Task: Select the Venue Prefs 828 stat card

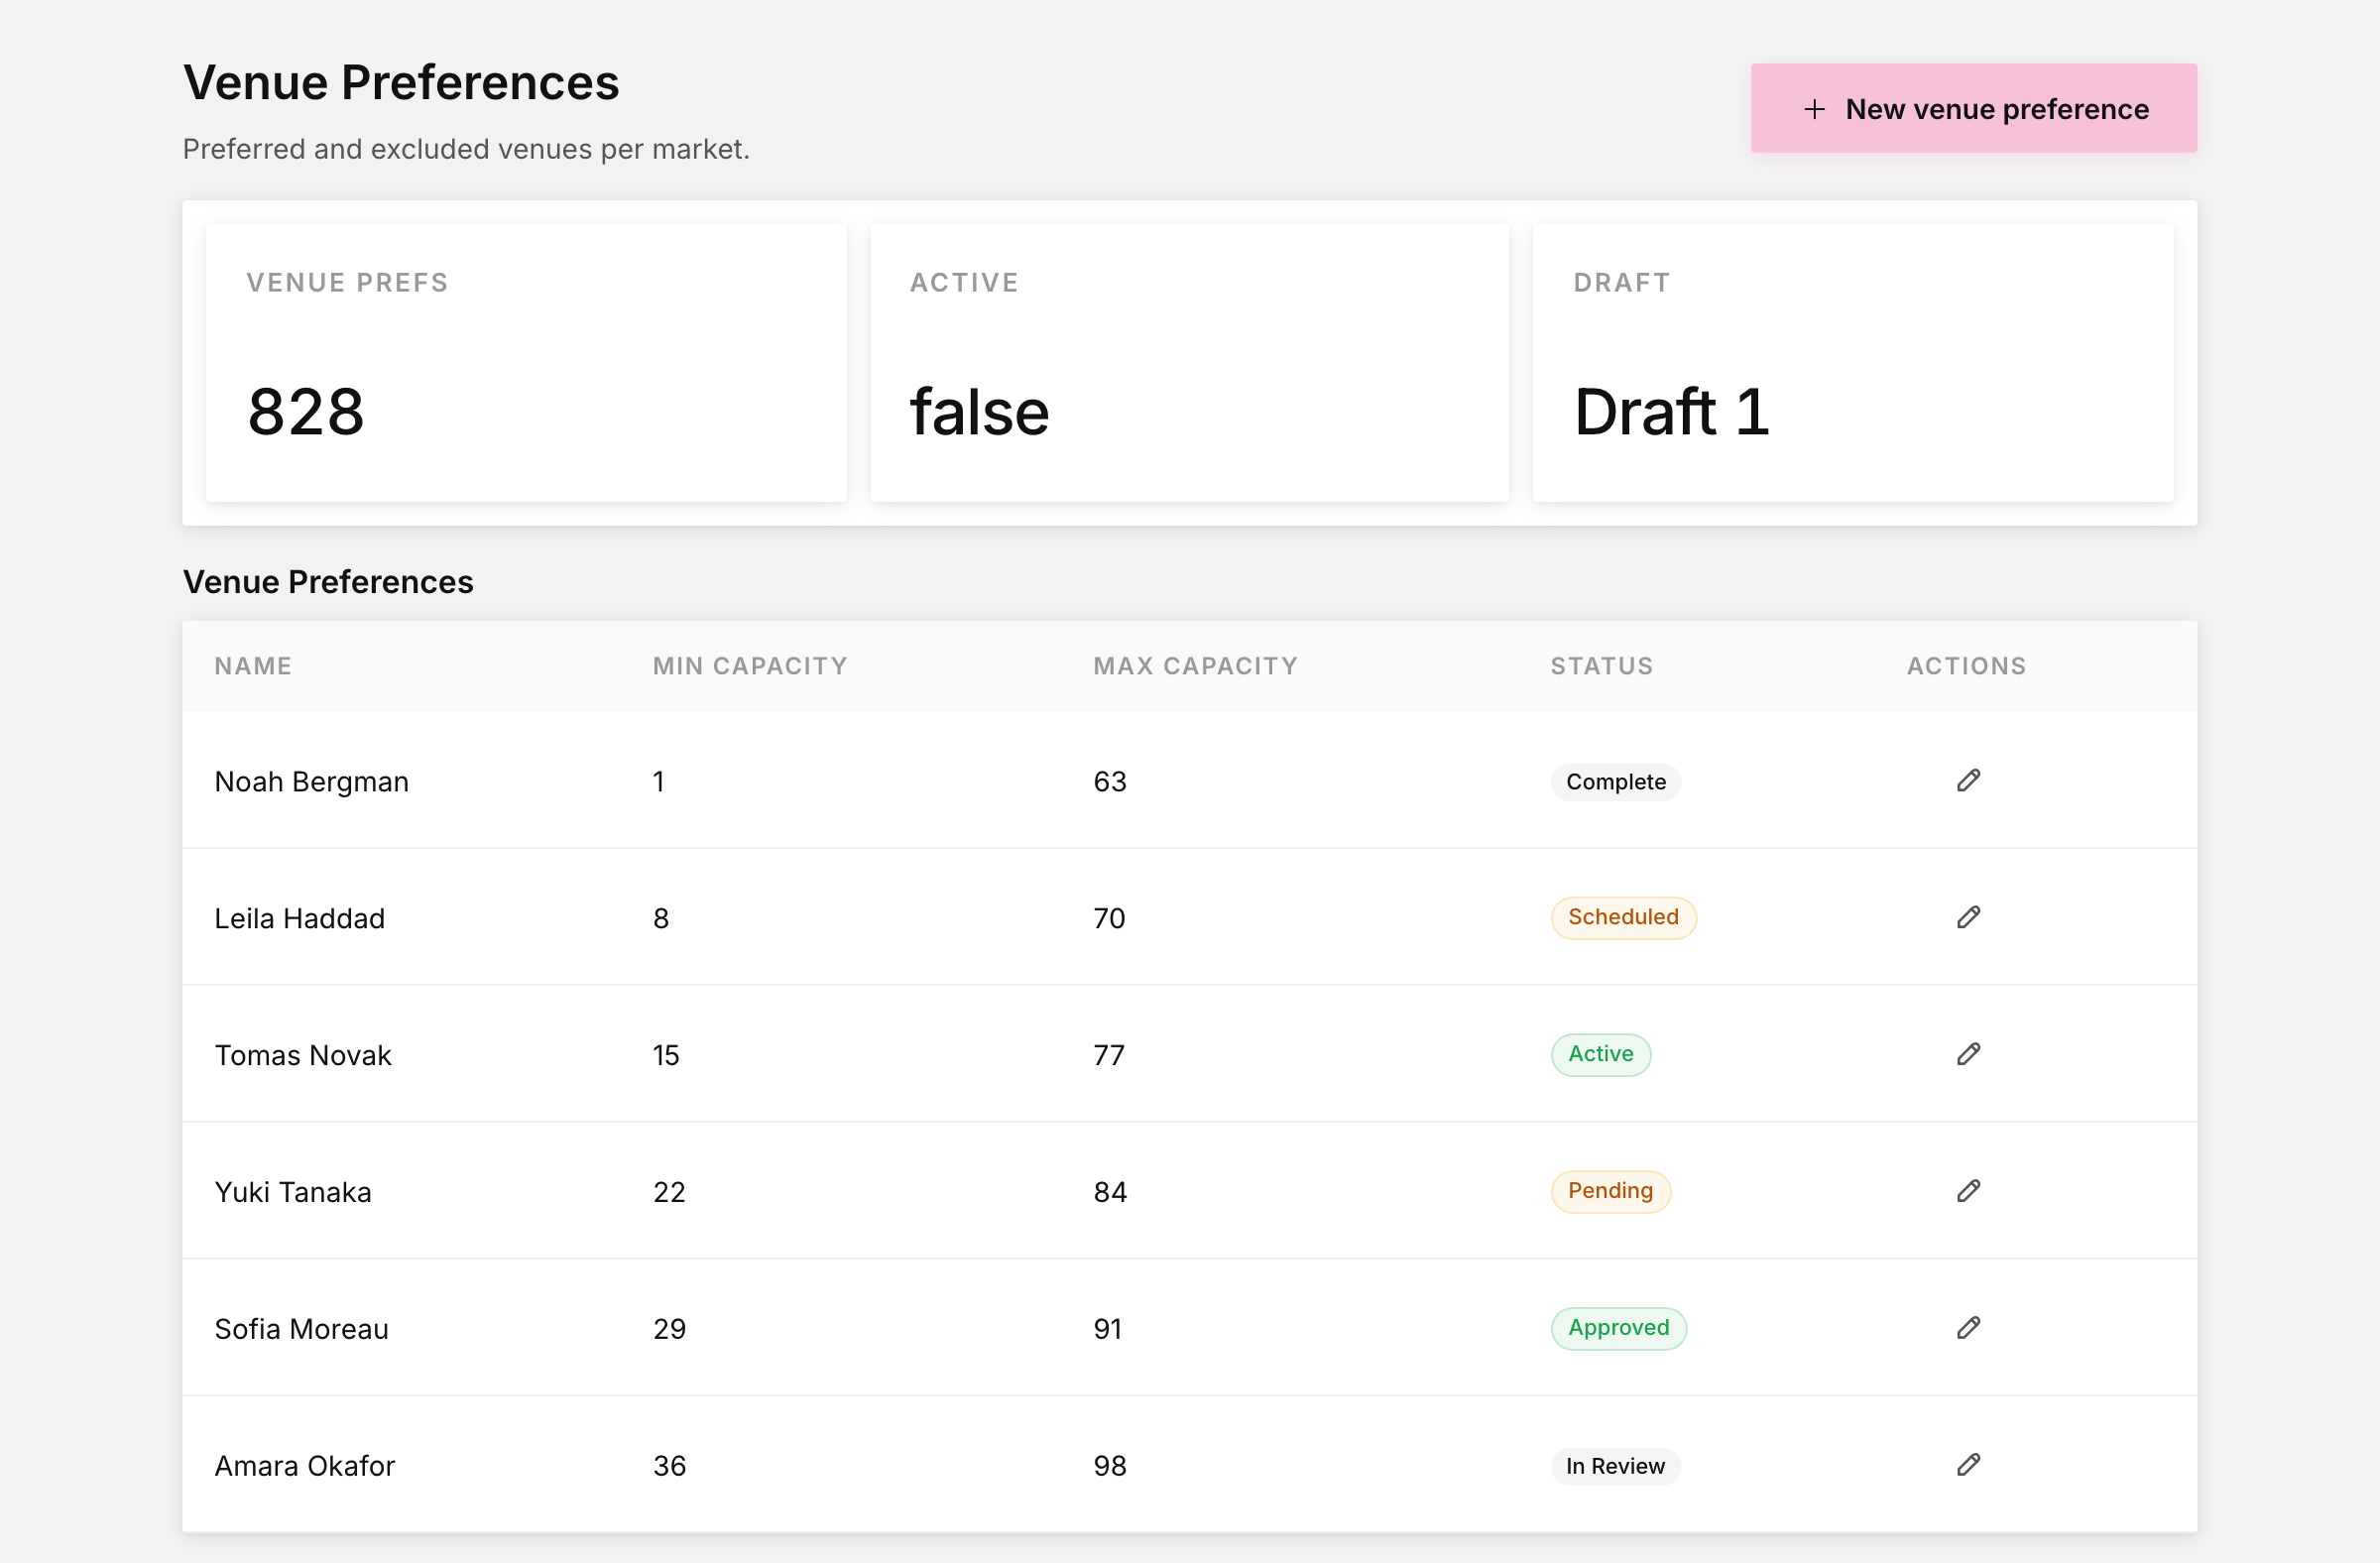Action: [526, 363]
